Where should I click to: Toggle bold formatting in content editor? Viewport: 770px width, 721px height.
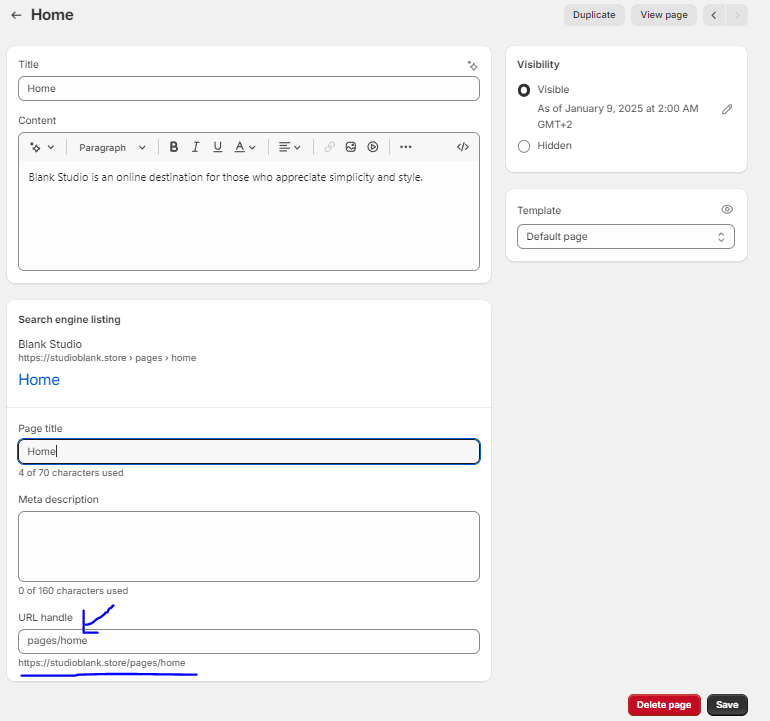pyautogui.click(x=174, y=147)
